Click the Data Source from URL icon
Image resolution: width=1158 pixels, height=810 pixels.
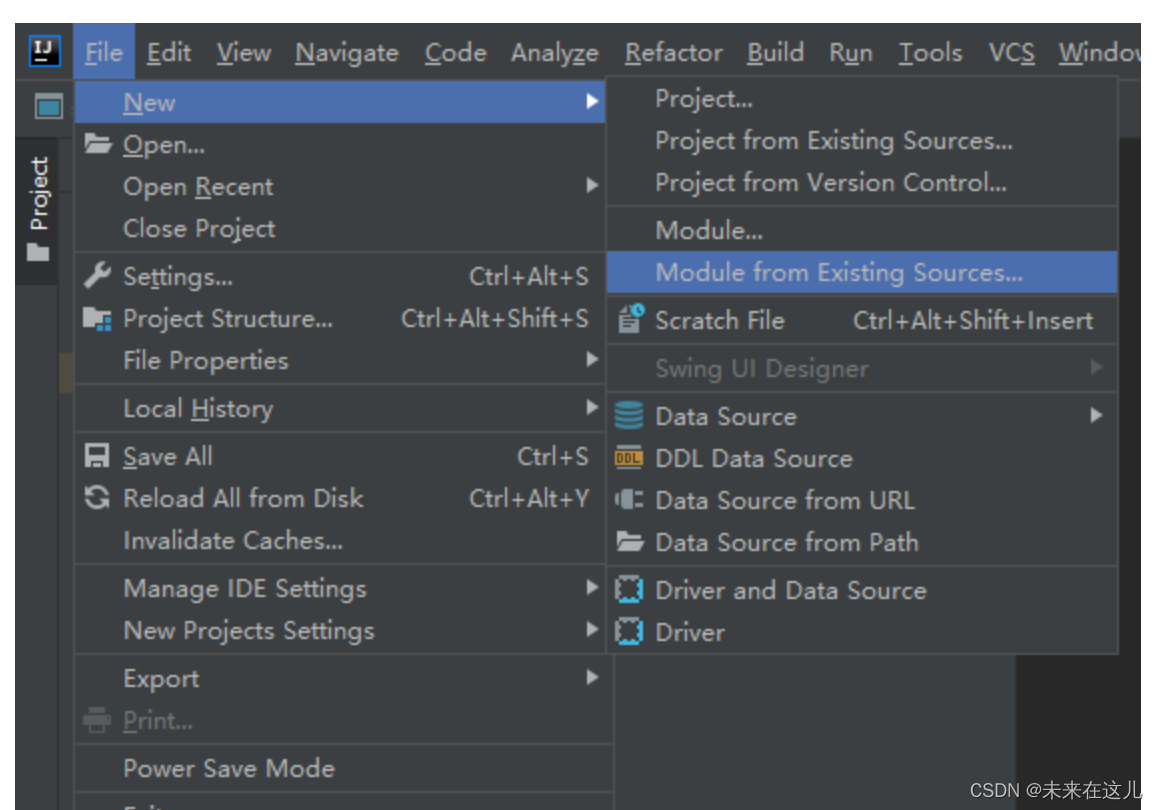coord(628,500)
